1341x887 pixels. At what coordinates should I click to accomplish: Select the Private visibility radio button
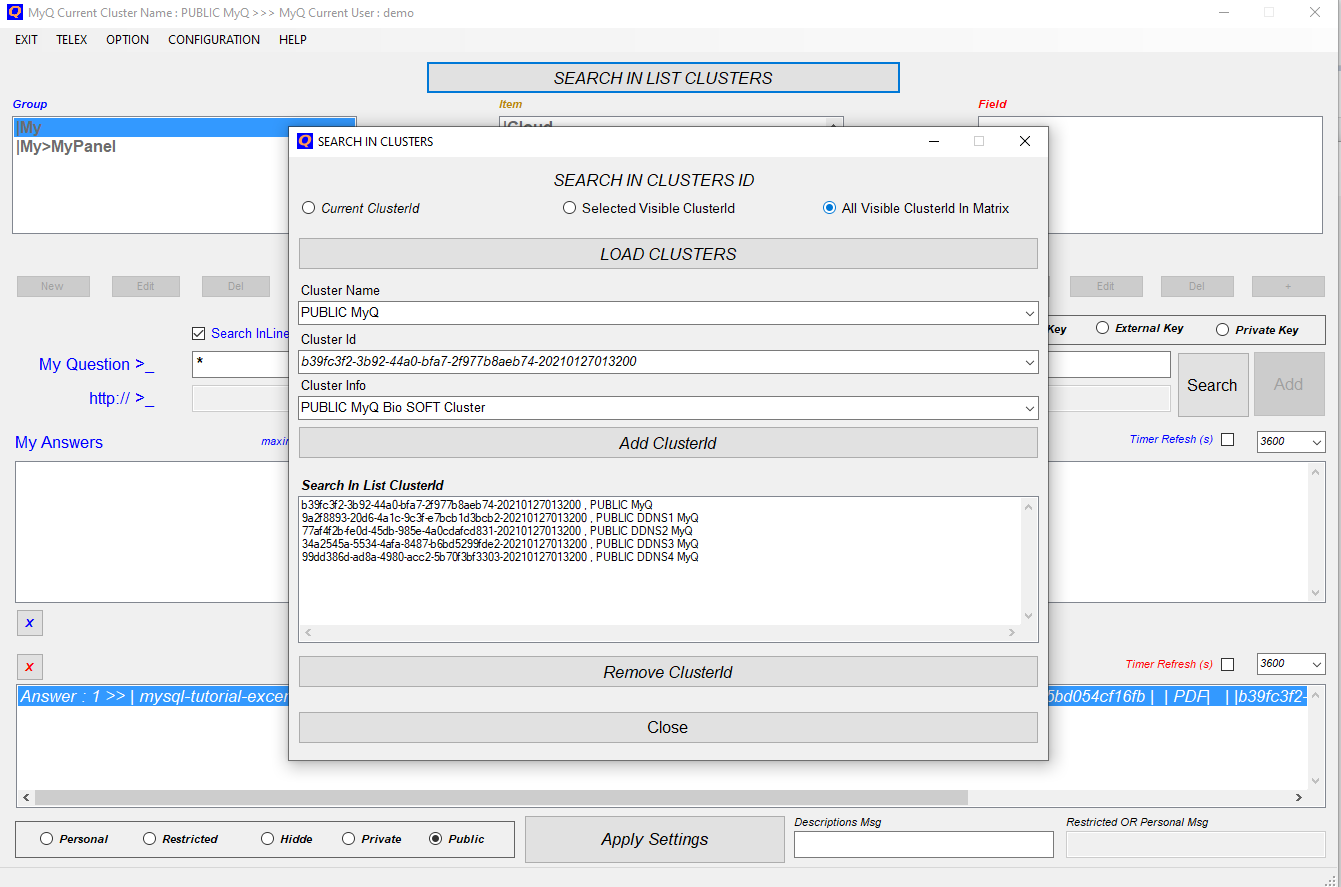tap(348, 839)
